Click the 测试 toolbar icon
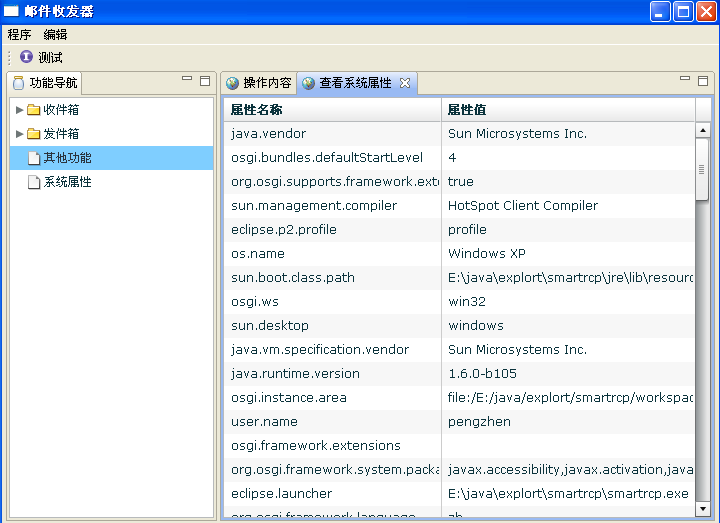This screenshot has width=720, height=523. pyautogui.click(x=26, y=57)
